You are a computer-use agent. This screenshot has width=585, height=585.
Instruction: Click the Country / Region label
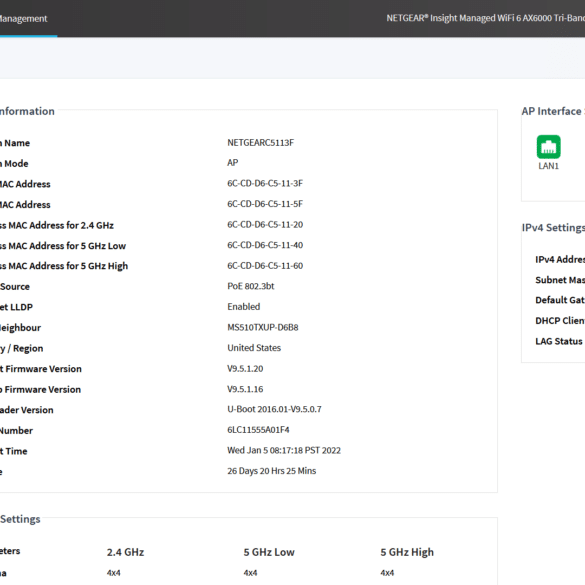tap(22, 348)
